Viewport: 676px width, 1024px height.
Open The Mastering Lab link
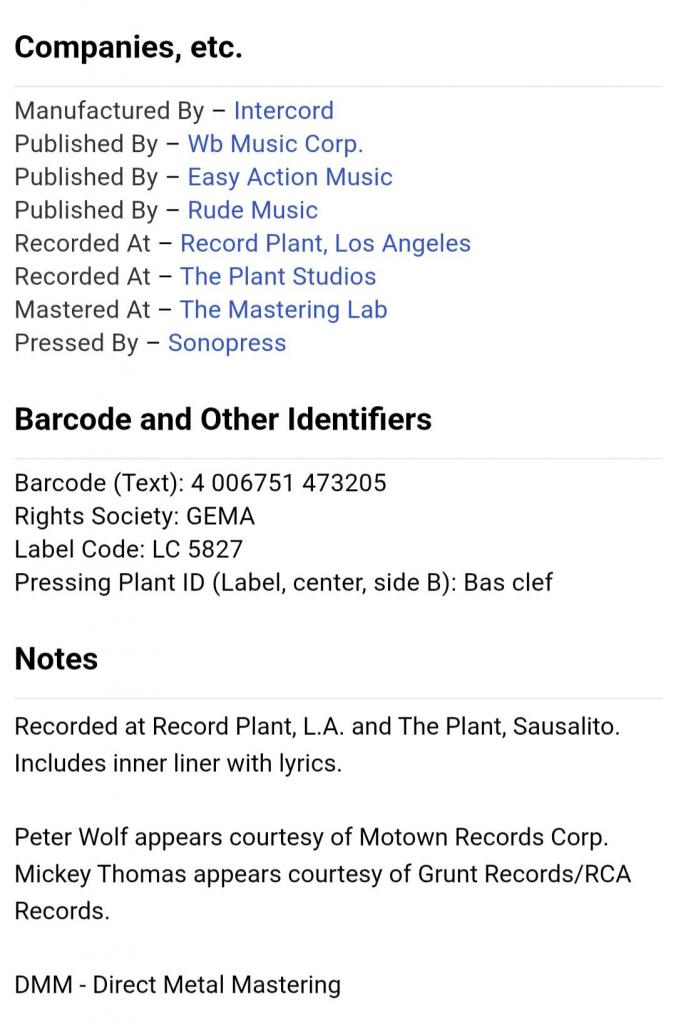click(283, 309)
